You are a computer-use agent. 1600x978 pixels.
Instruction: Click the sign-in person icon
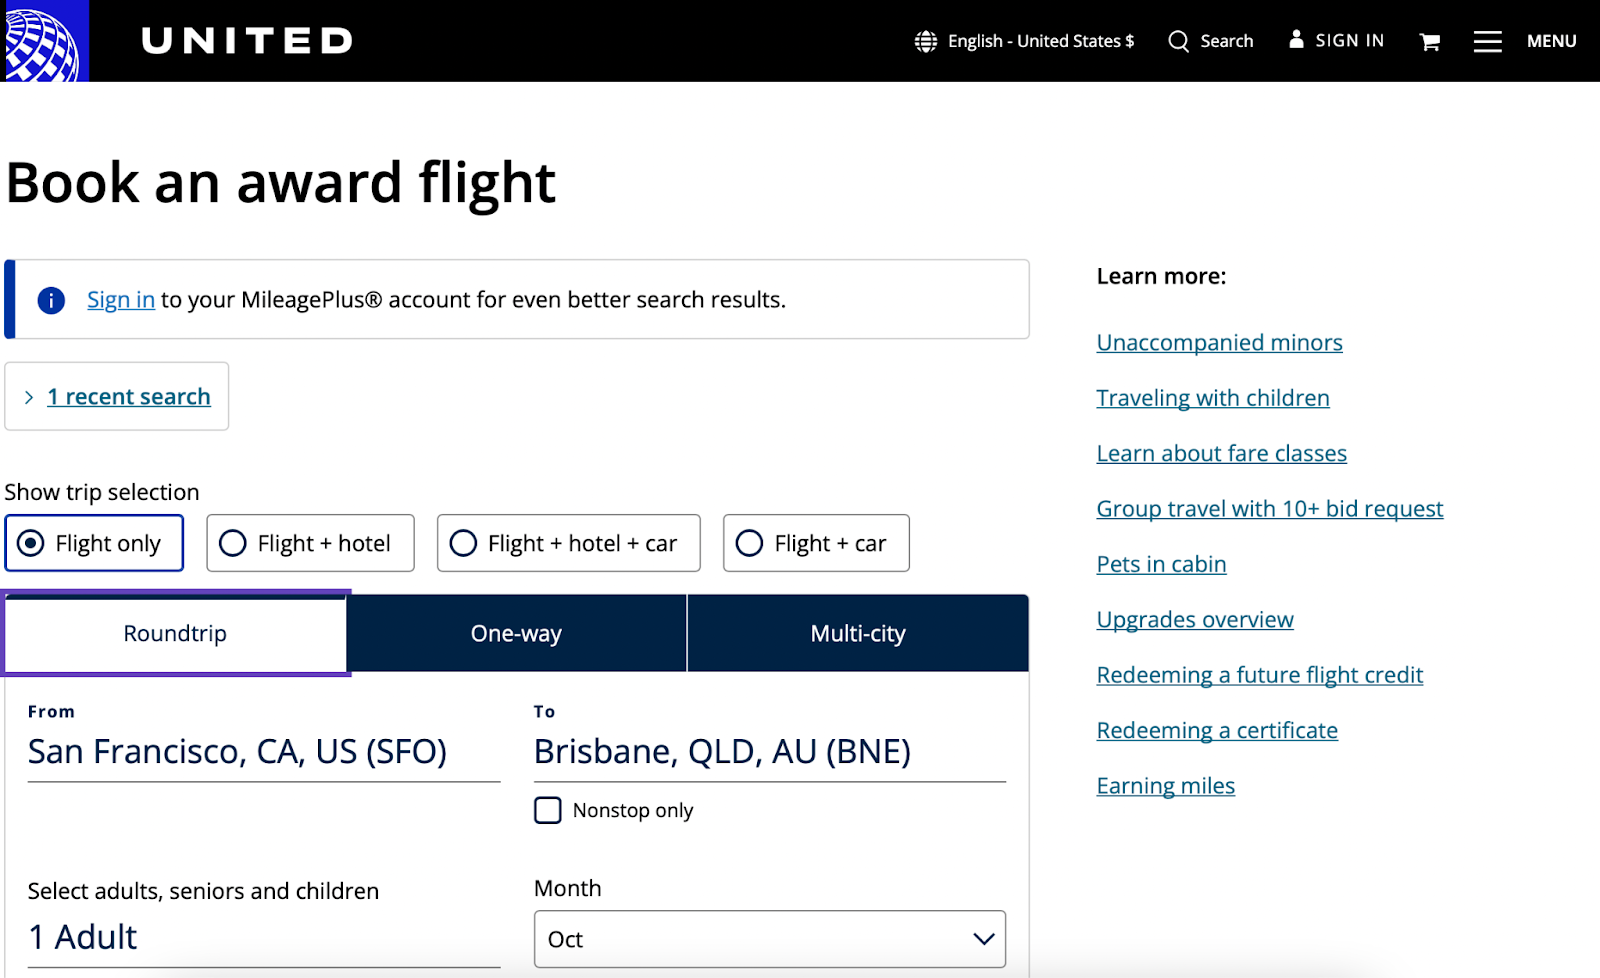(x=1296, y=40)
